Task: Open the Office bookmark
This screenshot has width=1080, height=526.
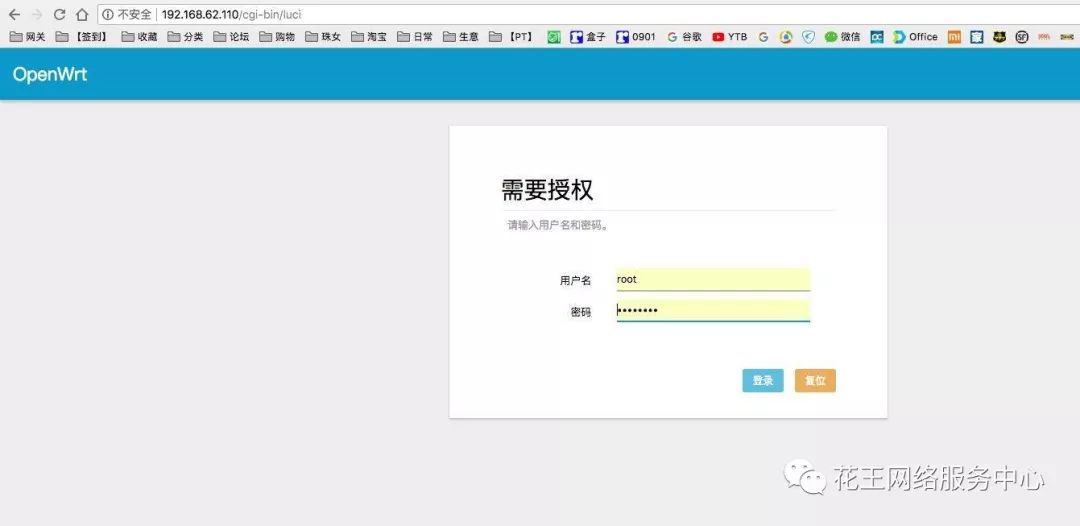Action: pyautogui.click(x=915, y=37)
